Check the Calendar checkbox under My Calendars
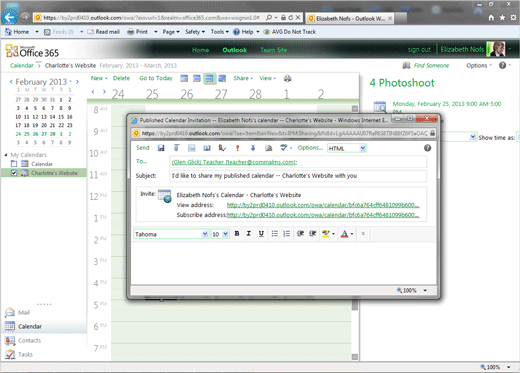520x373 pixels. coord(14,164)
